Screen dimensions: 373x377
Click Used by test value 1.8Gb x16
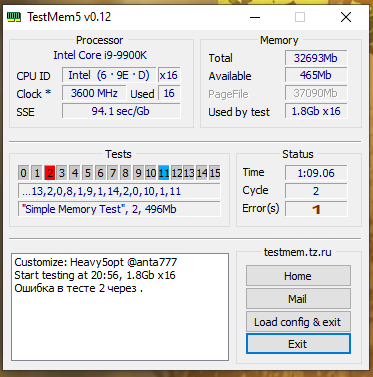(x=316, y=111)
